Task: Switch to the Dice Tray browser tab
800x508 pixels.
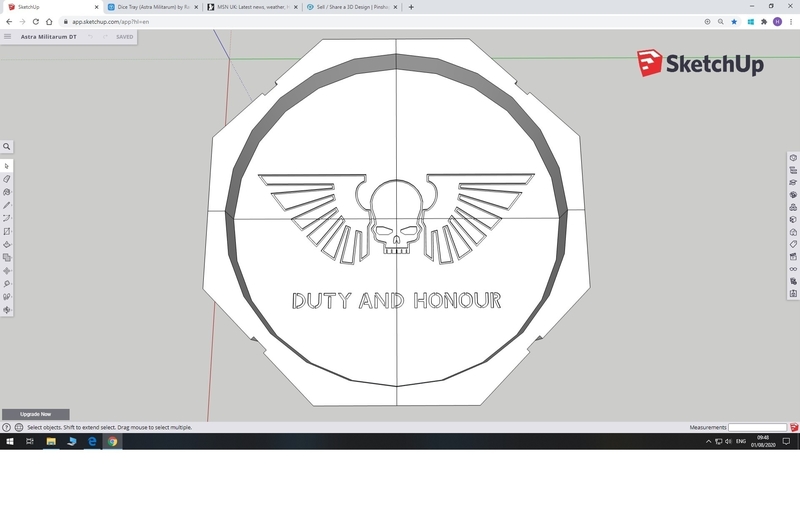Action: pos(150,7)
